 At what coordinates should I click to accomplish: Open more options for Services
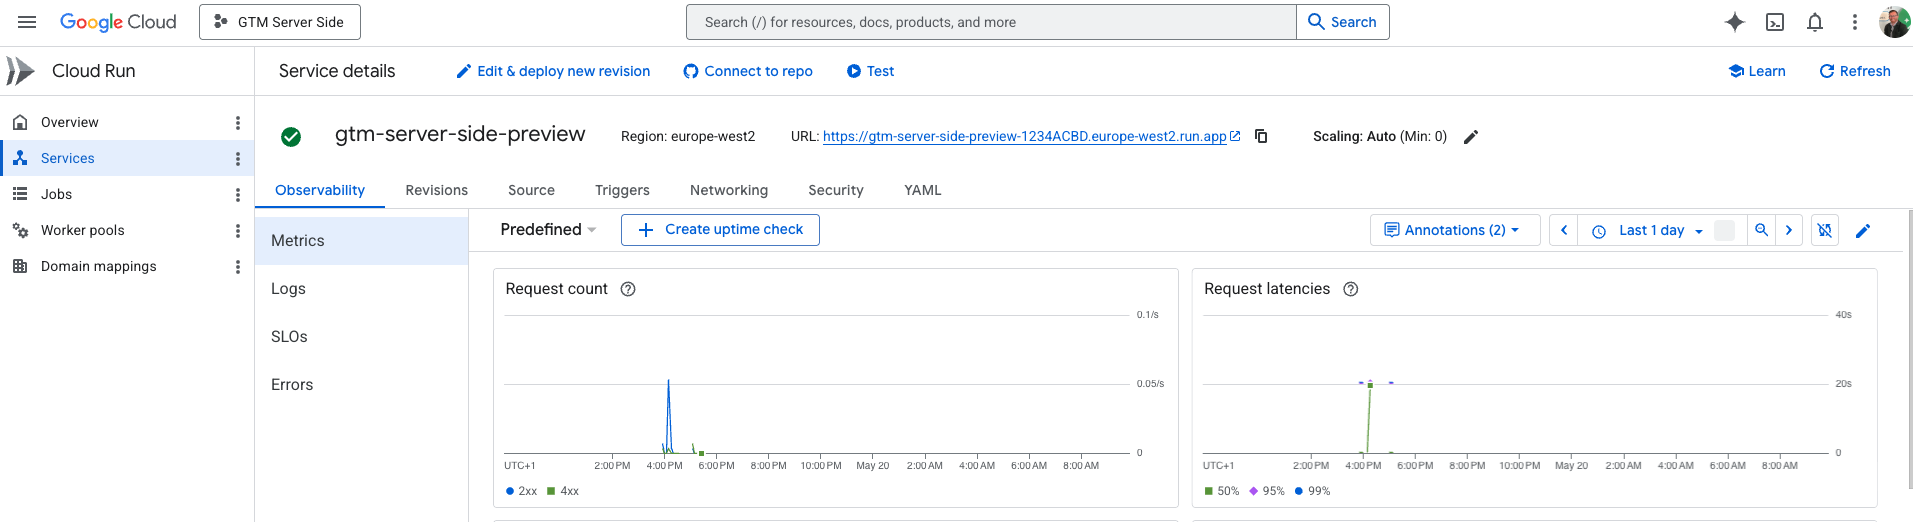[237, 159]
